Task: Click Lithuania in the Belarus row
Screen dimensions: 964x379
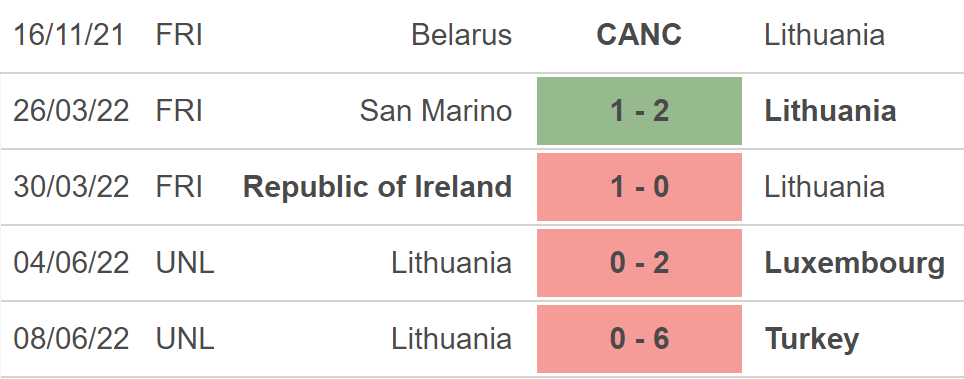Action: 824,35
